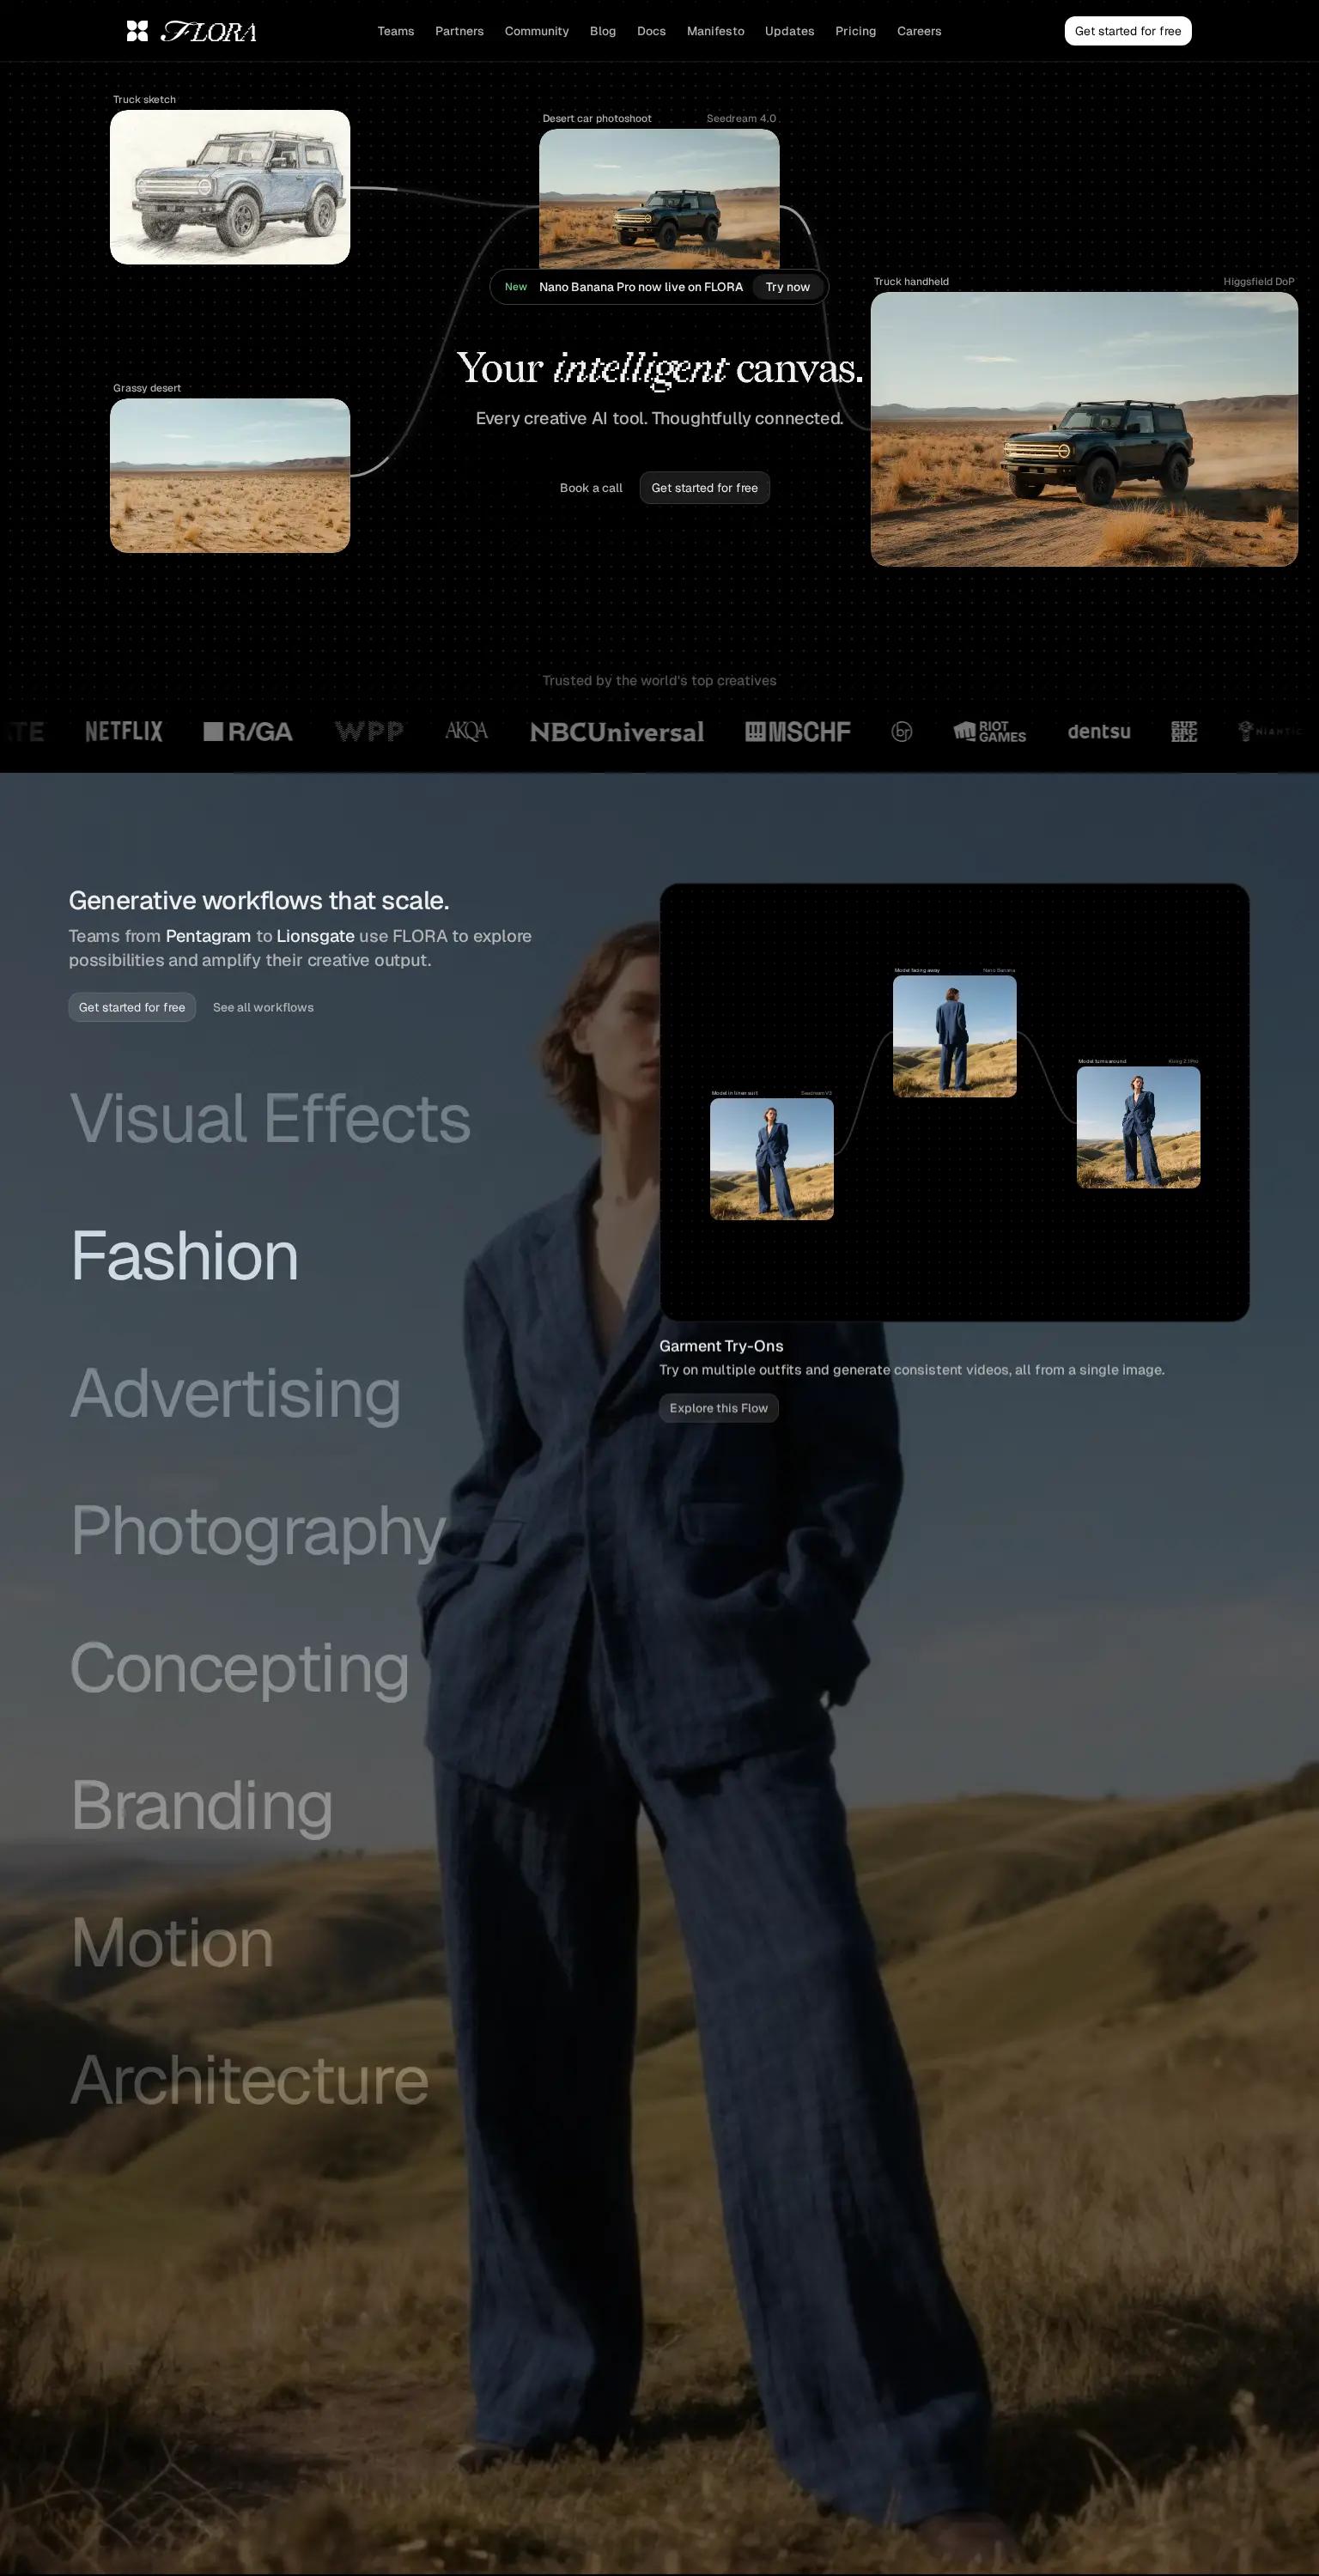Open the See all workflows link
Image resolution: width=1319 pixels, height=2576 pixels.
(263, 1007)
